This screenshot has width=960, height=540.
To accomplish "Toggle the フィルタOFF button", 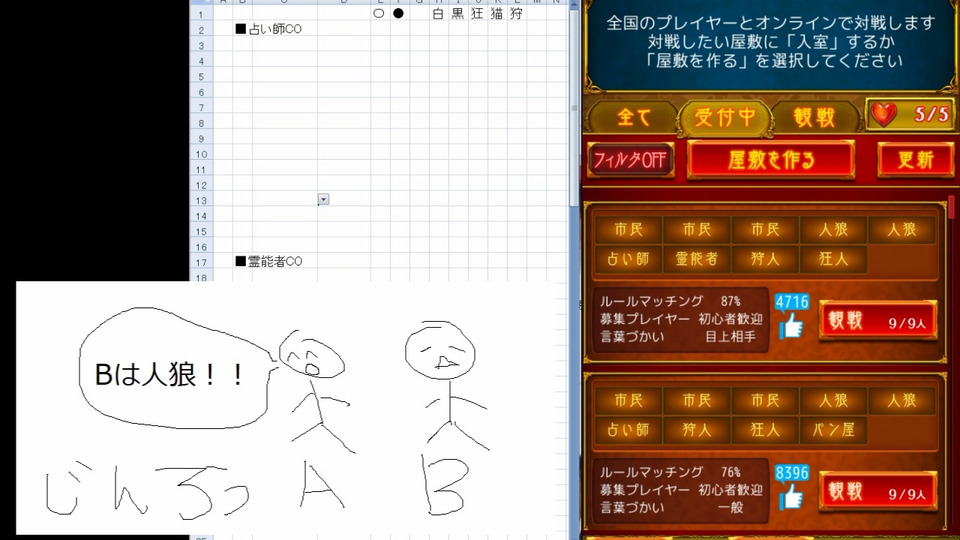I will [631, 160].
